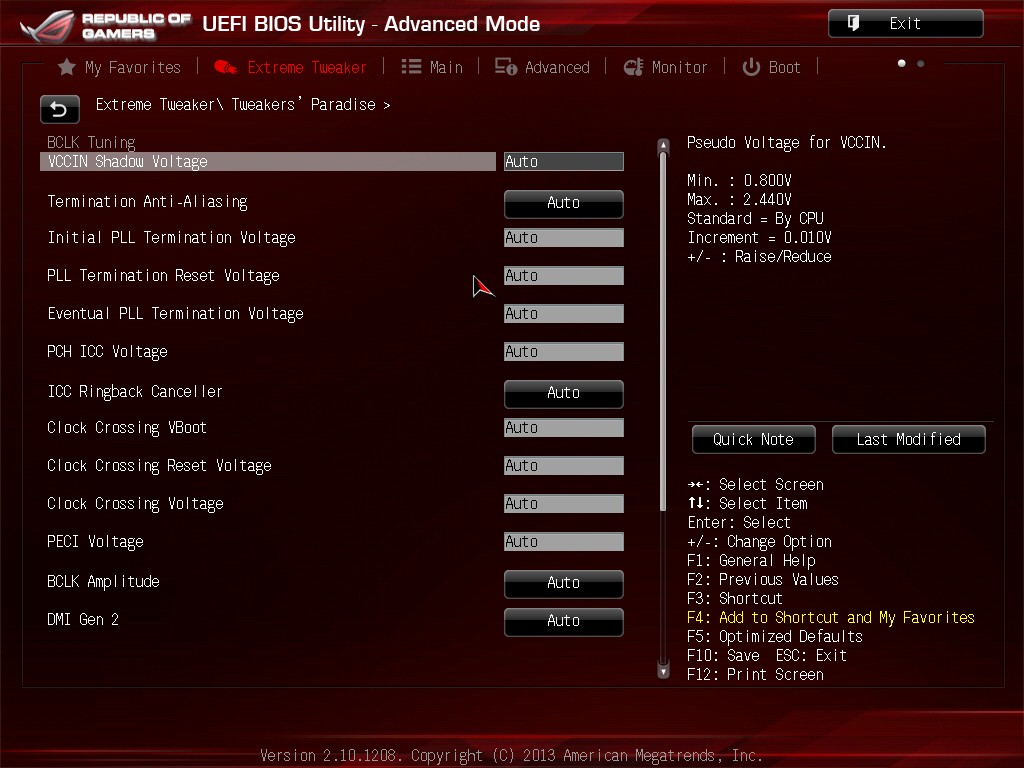This screenshot has height=768, width=1024.
Task: Click the Monitor gauge icon
Action: coord(633,67)
